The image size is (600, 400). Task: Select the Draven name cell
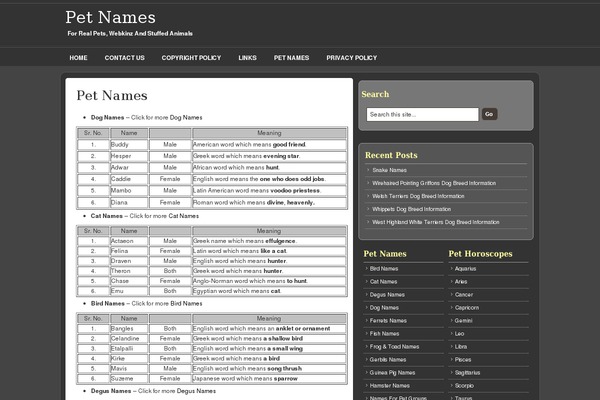pos(129,261)
